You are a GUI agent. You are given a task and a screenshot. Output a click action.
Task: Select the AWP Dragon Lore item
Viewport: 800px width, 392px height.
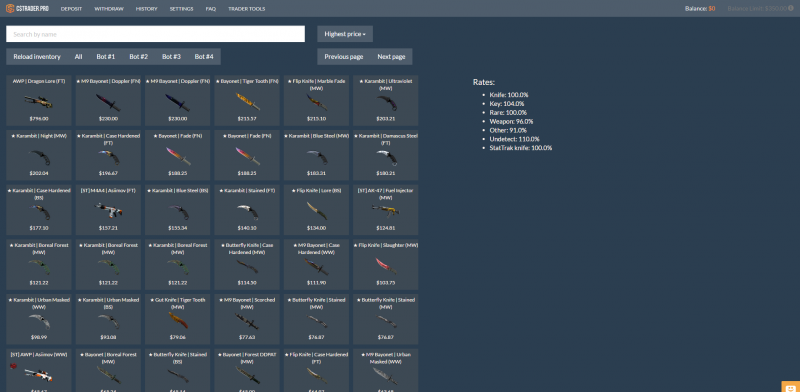pyautogui.click(x=39, y=101)
